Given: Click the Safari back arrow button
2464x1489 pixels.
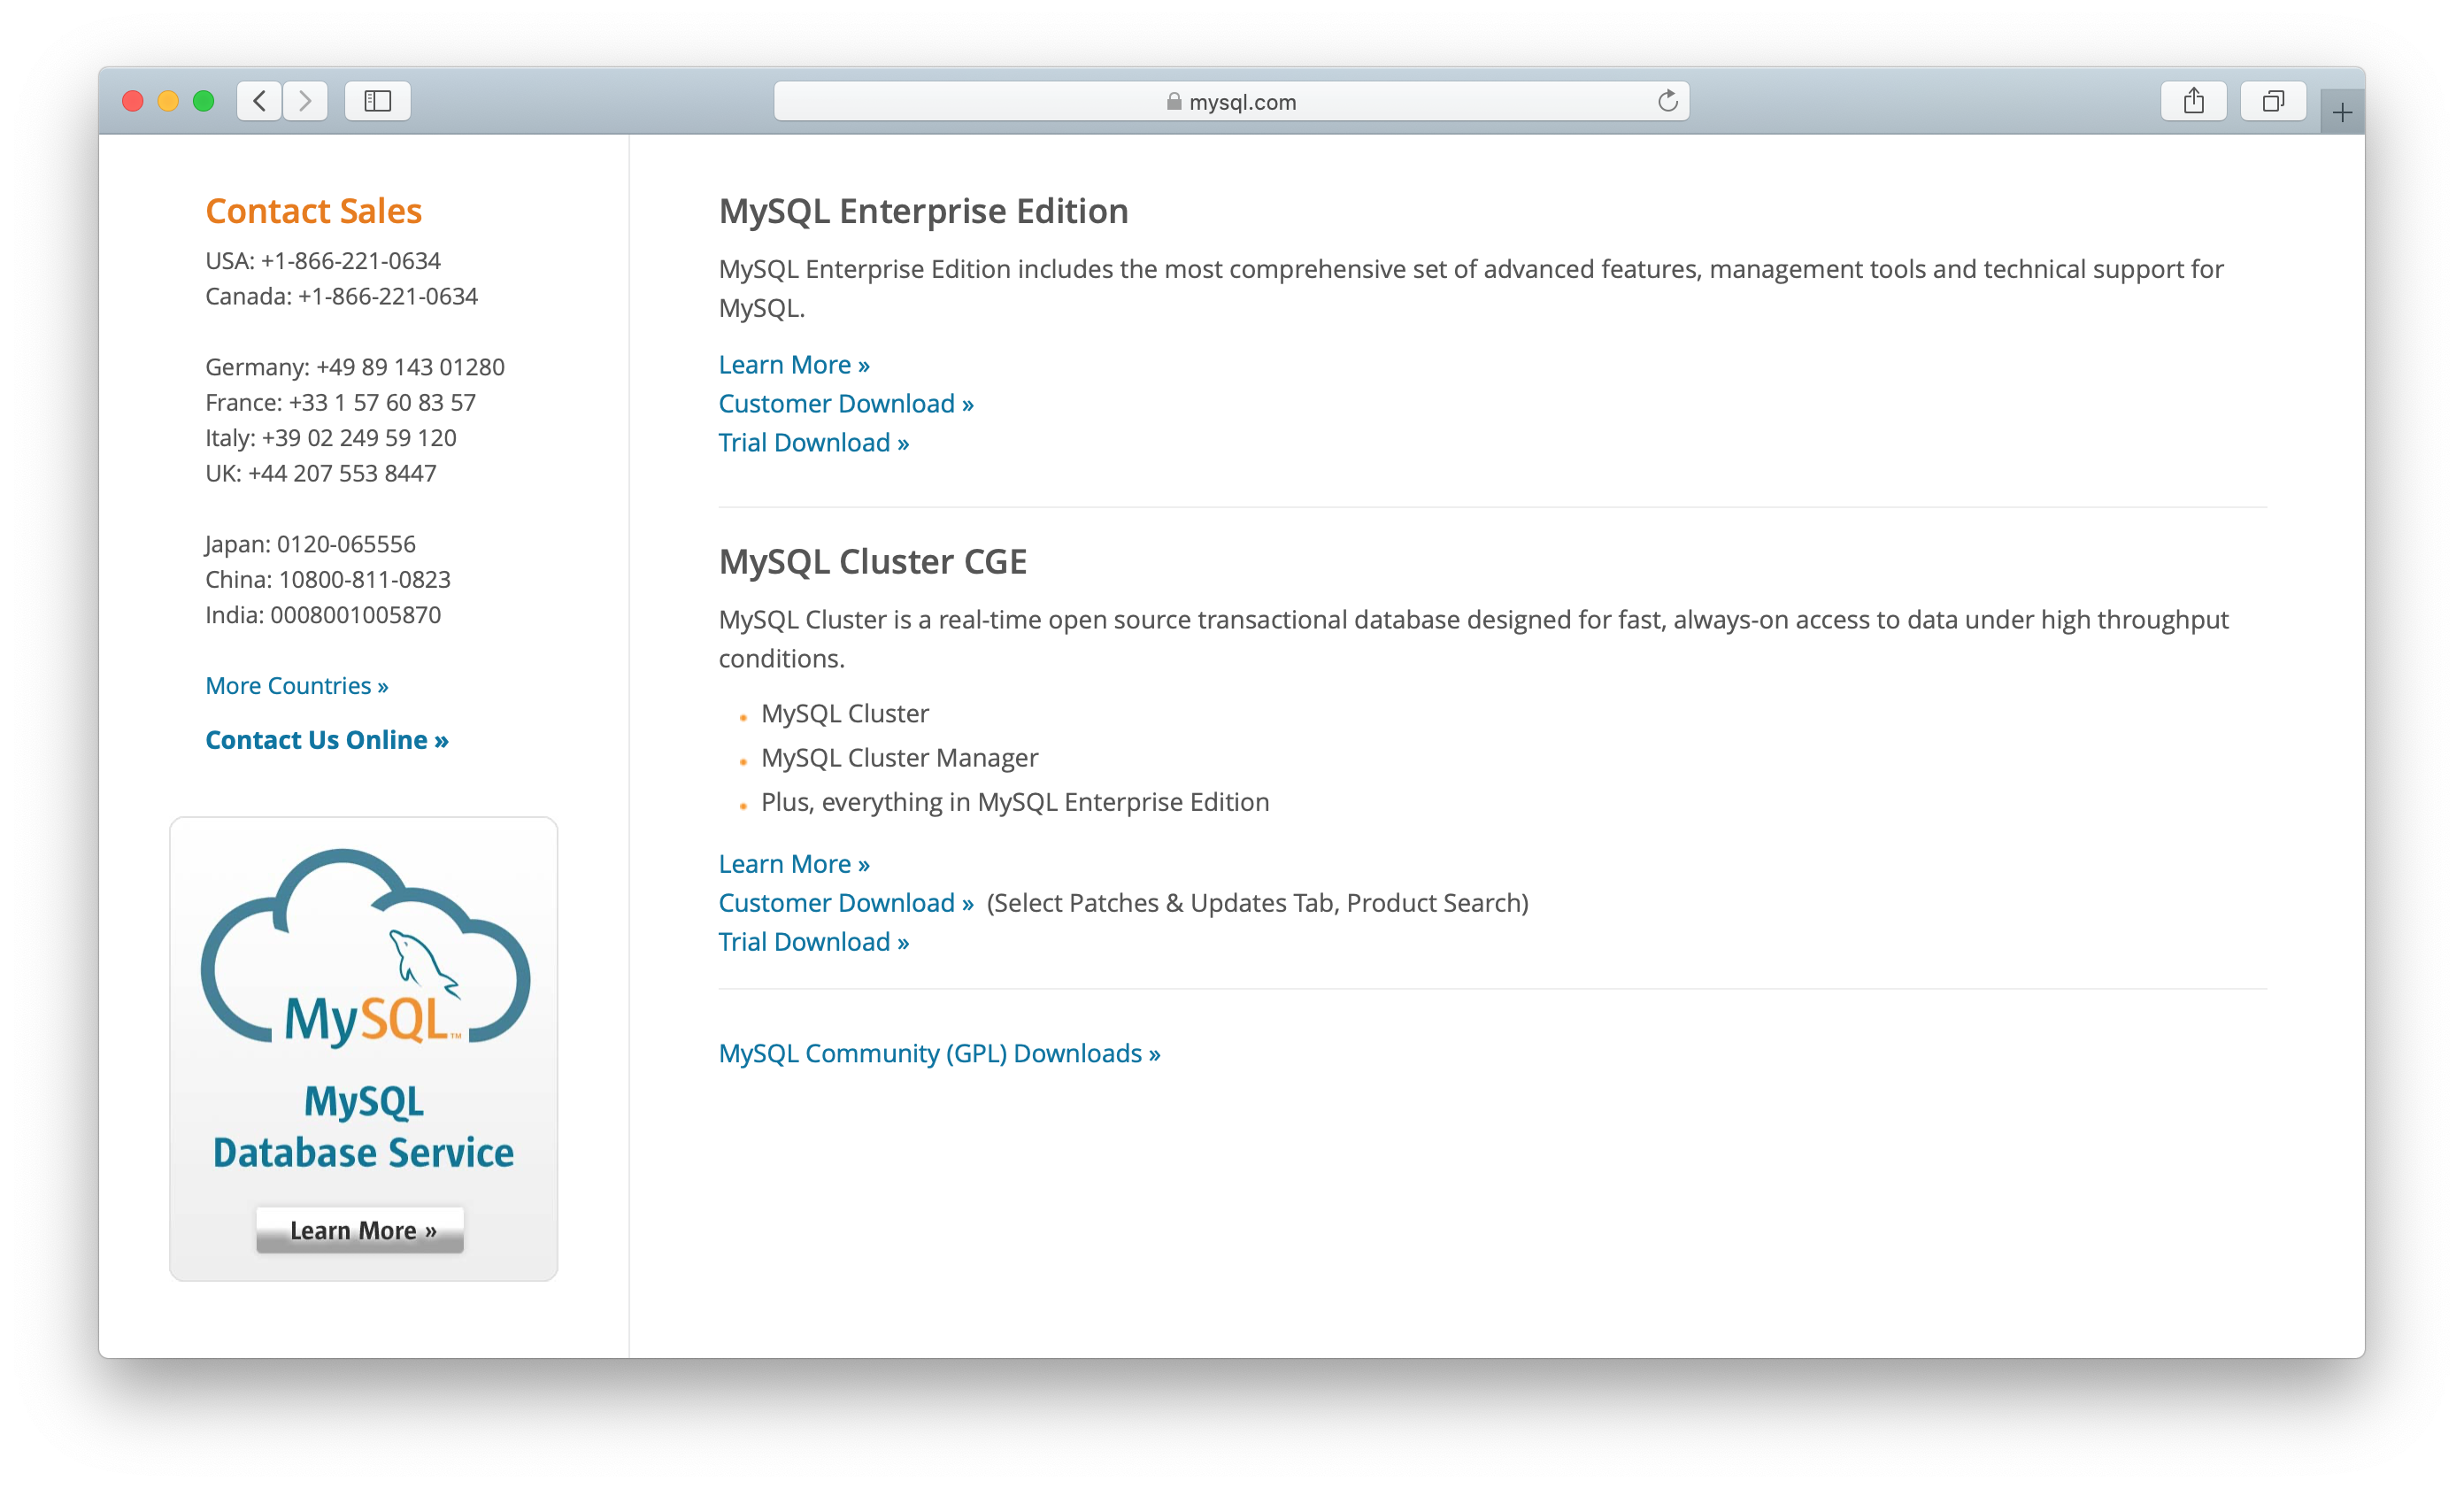Looking at the screenshot, I should pos(260,101).
